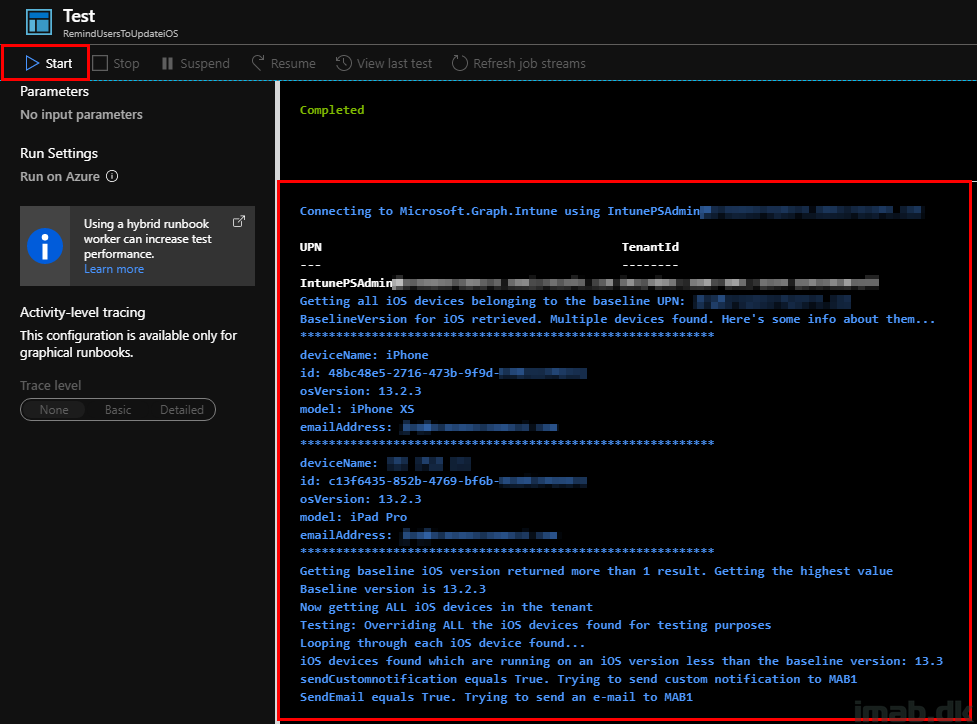The image size is (977, 724).
Task: Click the 'Baseline version is 13.2.3' output line
Action: [392, 589]
